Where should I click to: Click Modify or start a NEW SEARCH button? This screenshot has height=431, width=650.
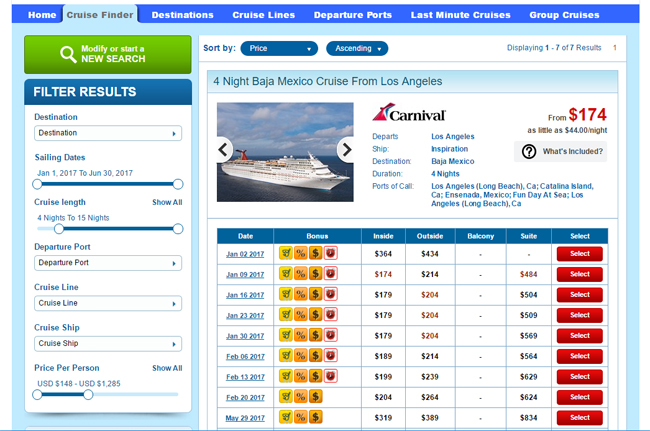tap(108, 54)
